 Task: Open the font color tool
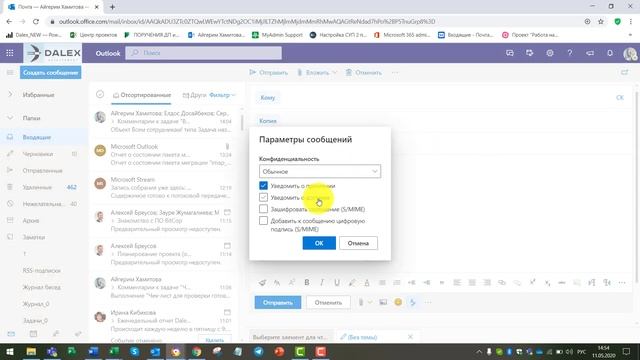367,282
